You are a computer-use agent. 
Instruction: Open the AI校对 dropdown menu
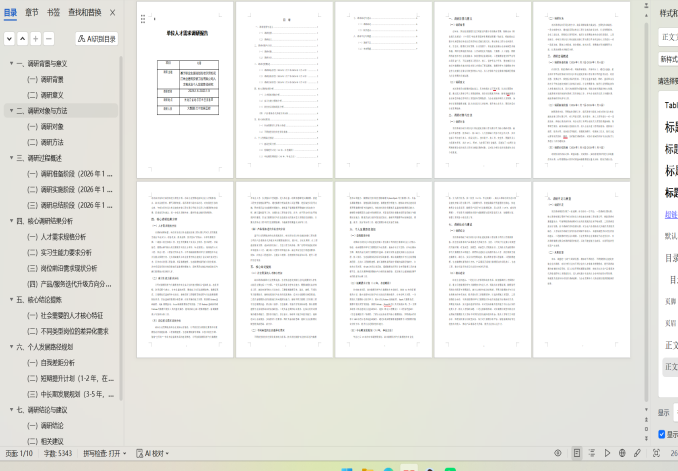[153, 453]
